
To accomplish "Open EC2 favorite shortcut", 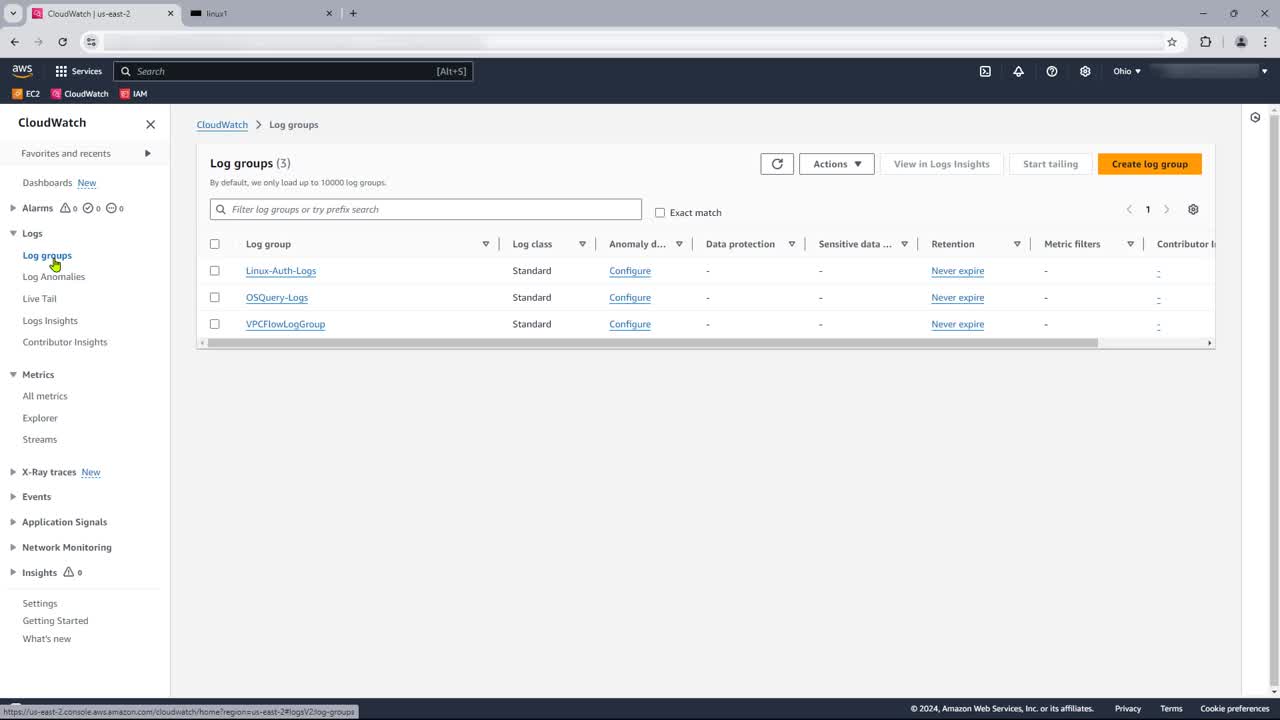I will tap(26, 94).
